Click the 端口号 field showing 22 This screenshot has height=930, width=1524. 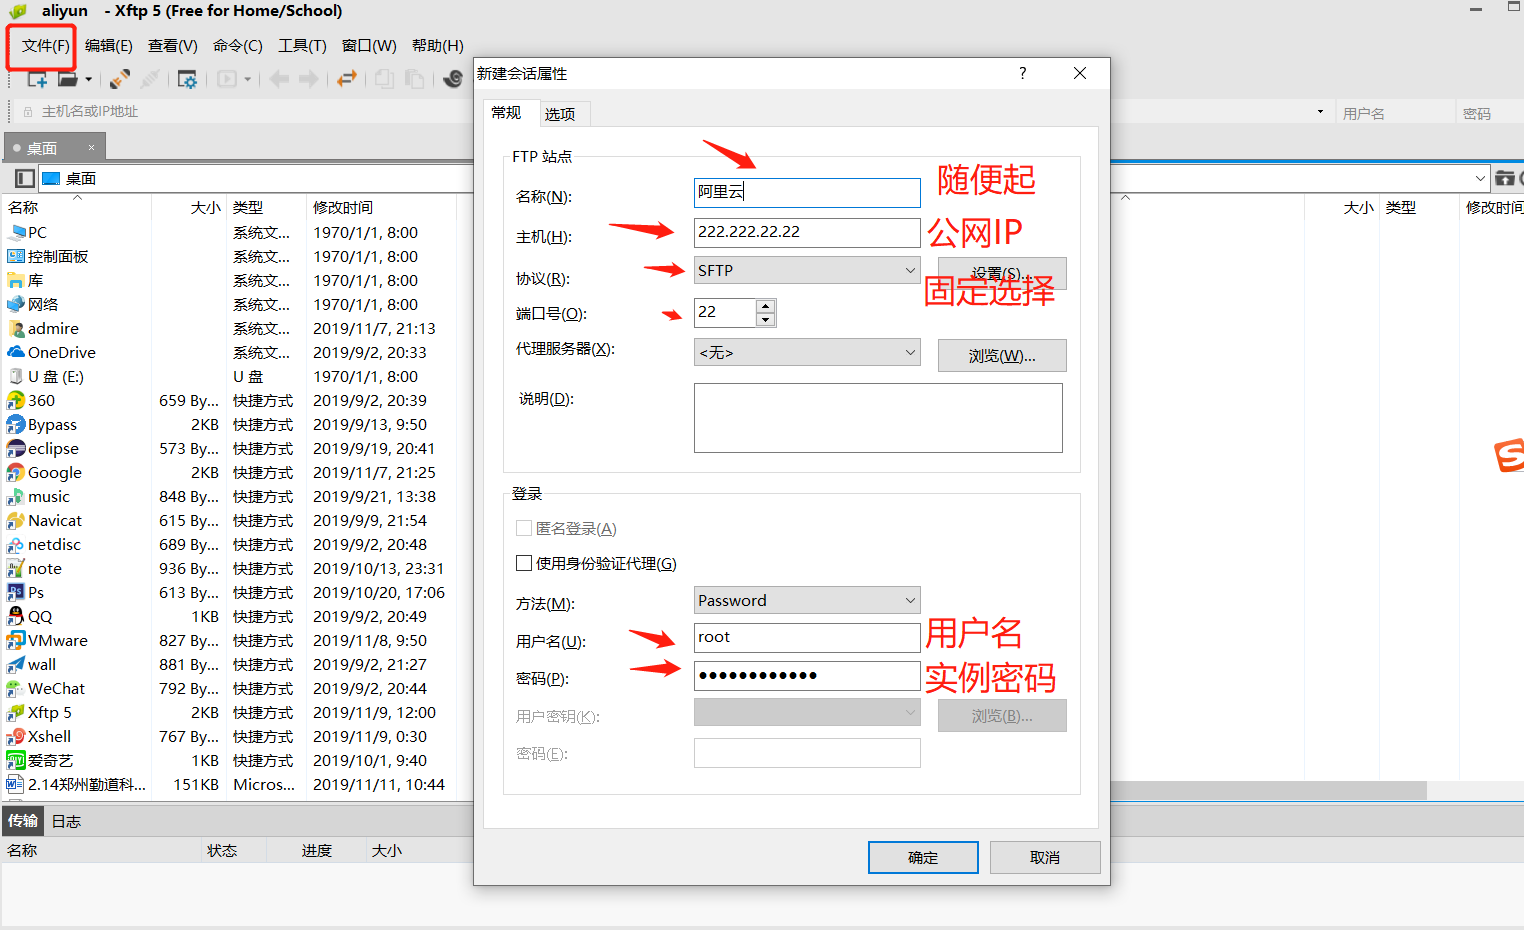[725, 313]
